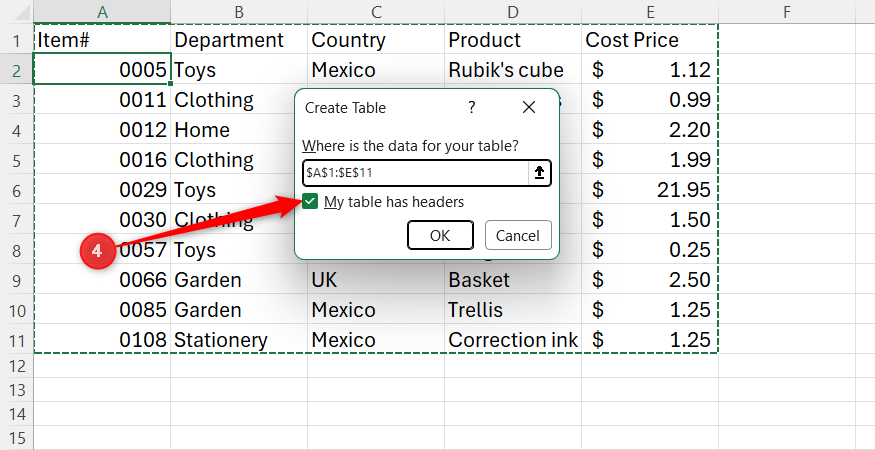
Task: Click the Department header cell
Action: coord(239,40)
